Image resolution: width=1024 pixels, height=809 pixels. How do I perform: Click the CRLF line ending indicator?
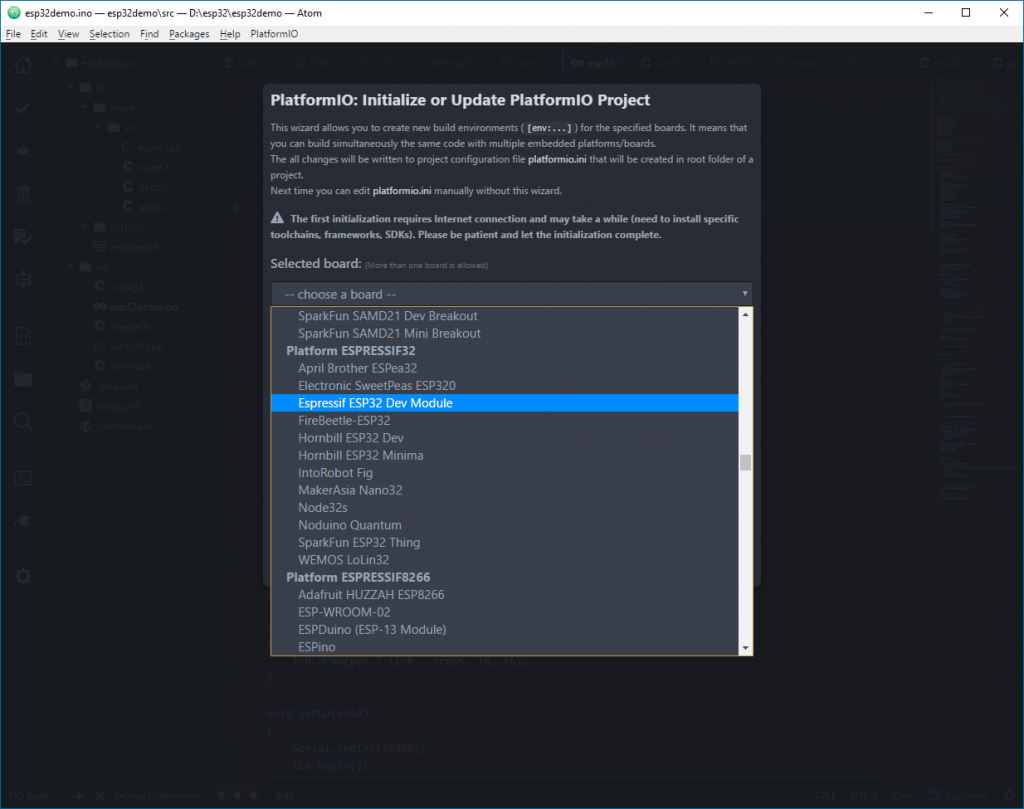tap(825, 796)
